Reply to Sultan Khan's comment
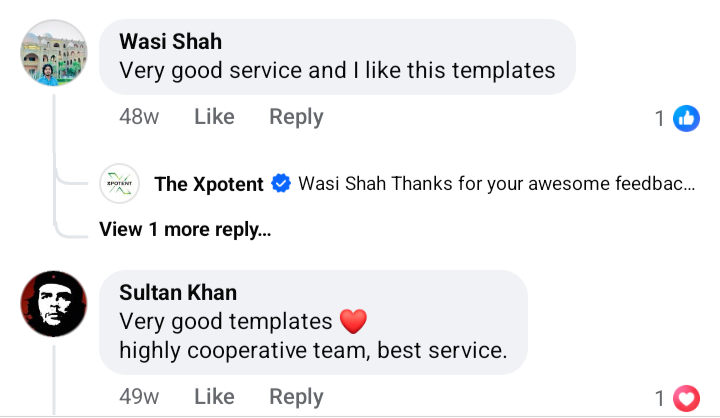This screenshot has width=720, height=418. (x=296, y=397)
